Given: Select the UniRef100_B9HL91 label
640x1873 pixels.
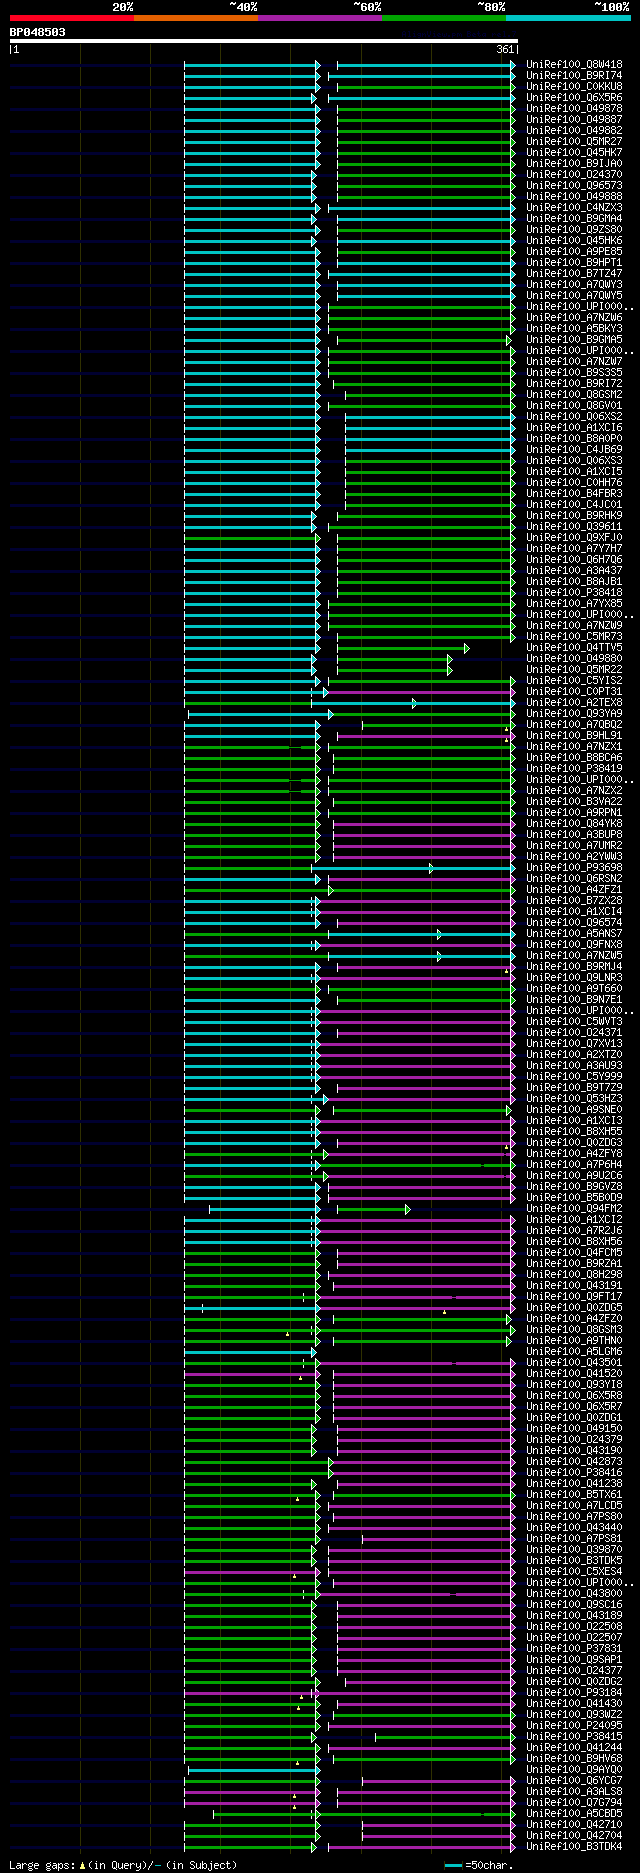Looking at the screenshot, I should pyautogui.click(x=574, y=736).
